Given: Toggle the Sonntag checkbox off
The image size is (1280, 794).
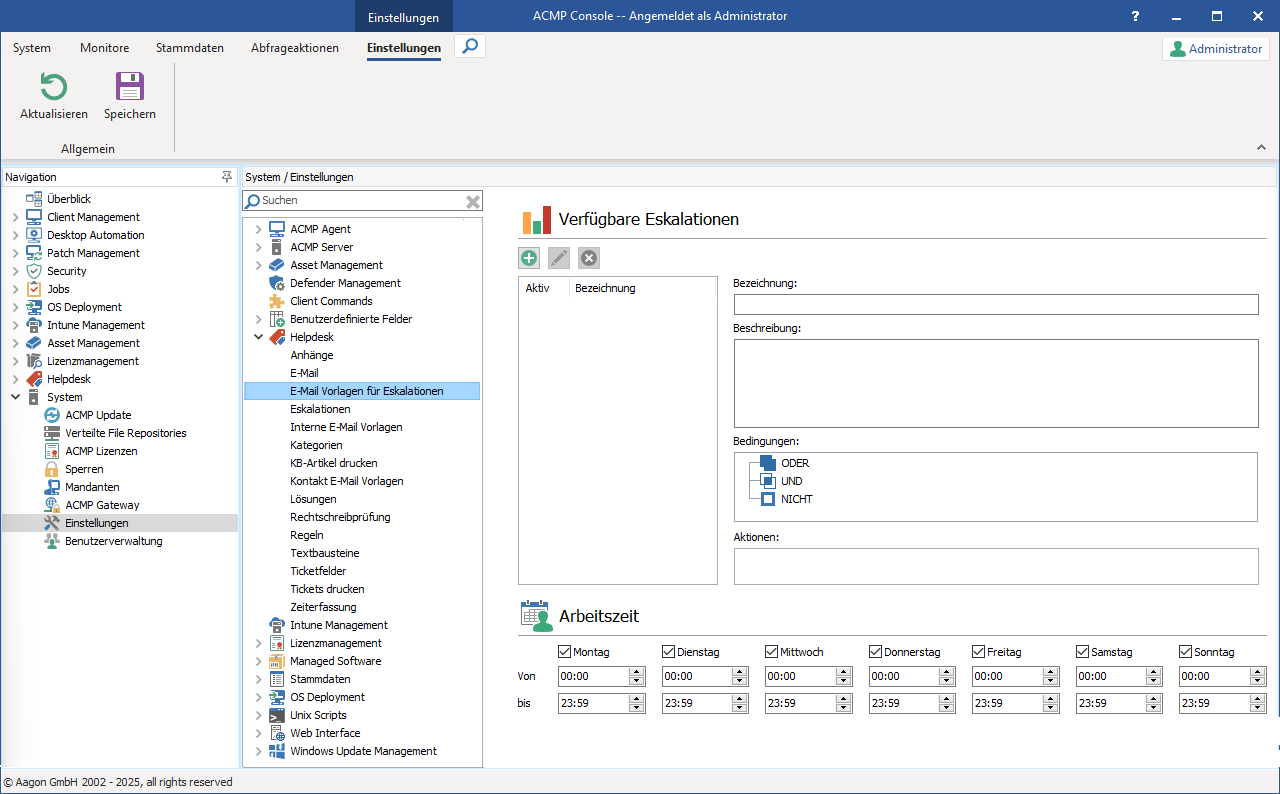Looking at the screenshot, I should [1186, 651].
